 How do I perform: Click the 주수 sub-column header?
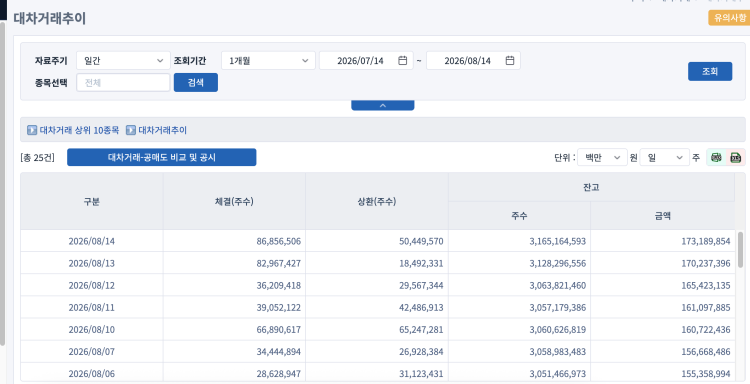pos(519,216)
